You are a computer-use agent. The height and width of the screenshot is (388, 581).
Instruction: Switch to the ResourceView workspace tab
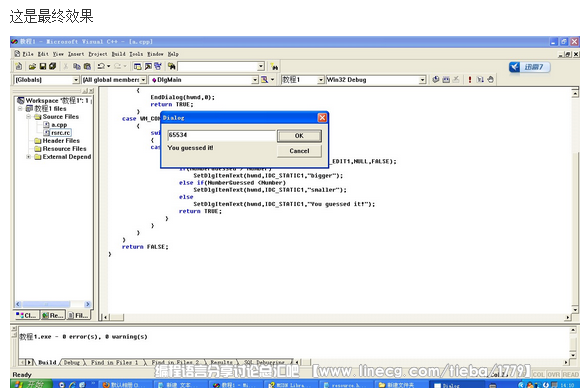pos(53,315)
